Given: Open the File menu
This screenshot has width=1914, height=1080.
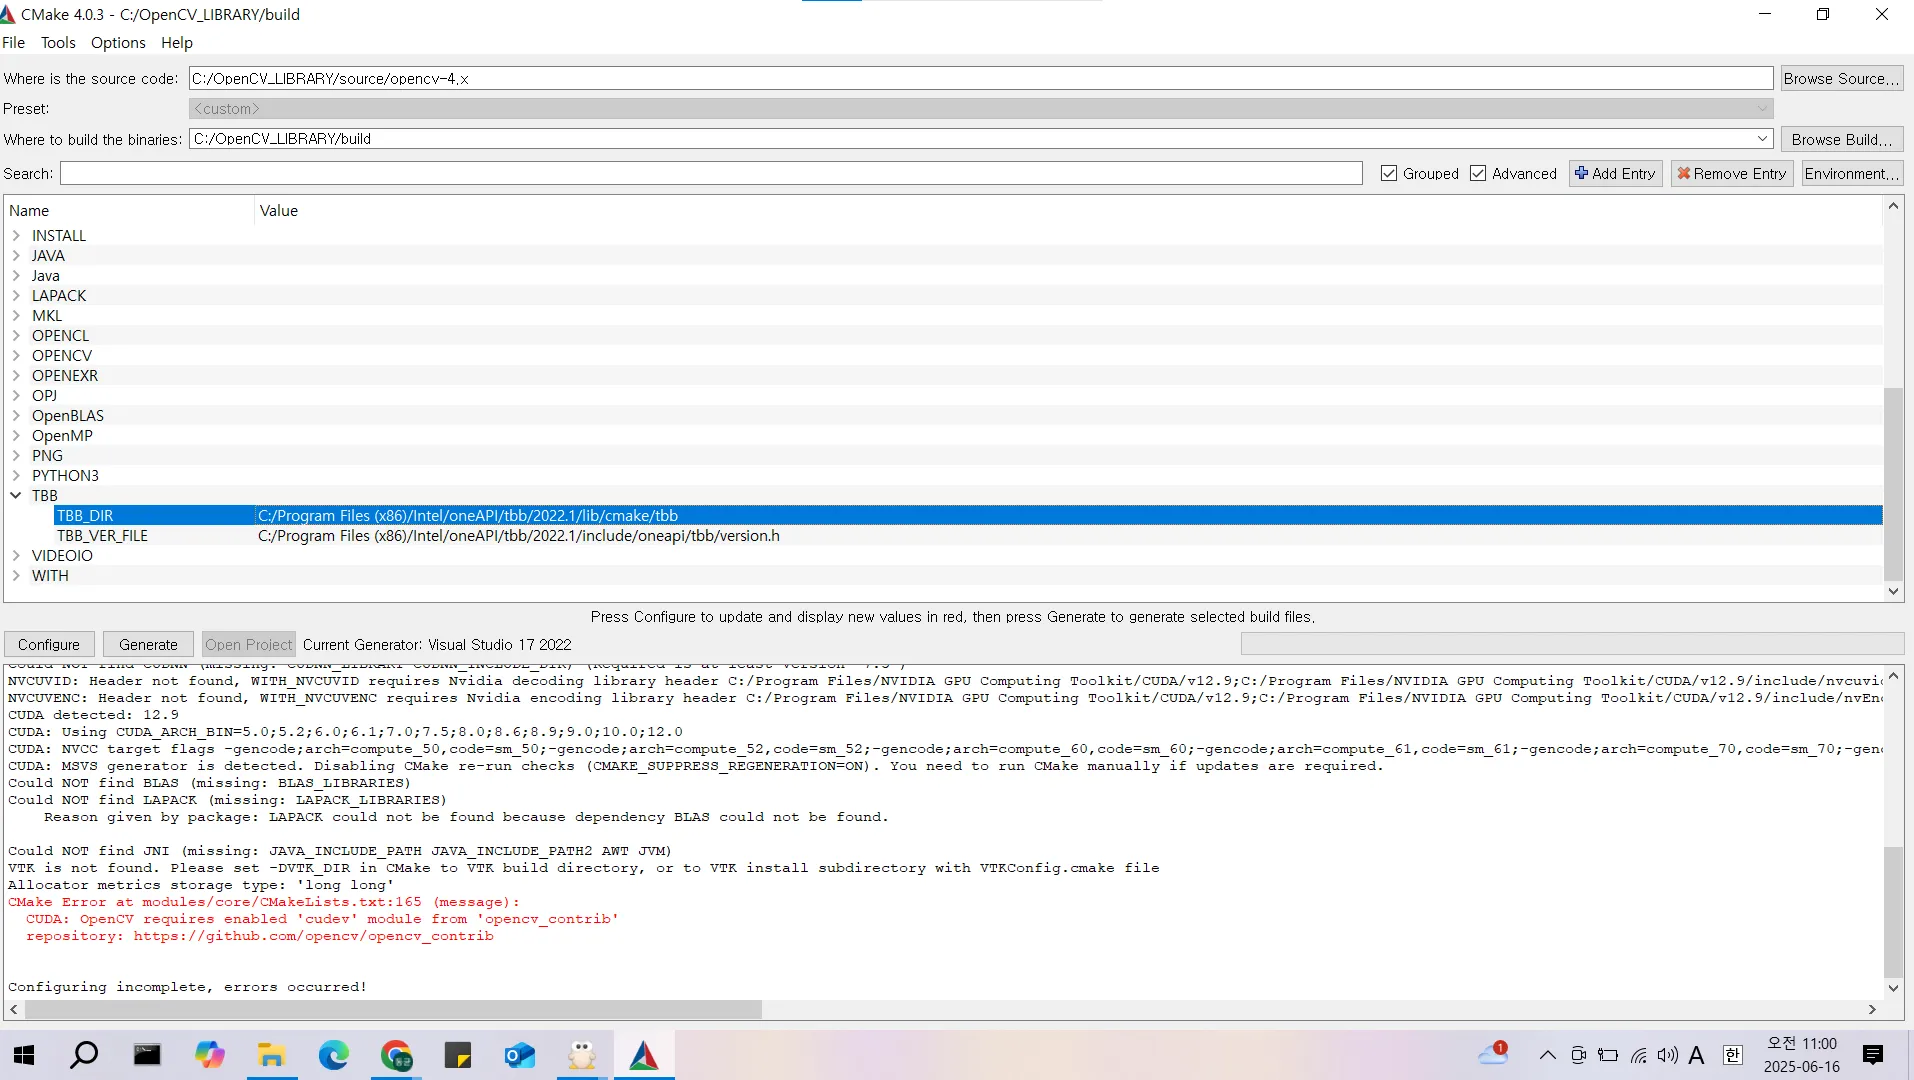Looking at the screenshot, I should pos(14,42).
